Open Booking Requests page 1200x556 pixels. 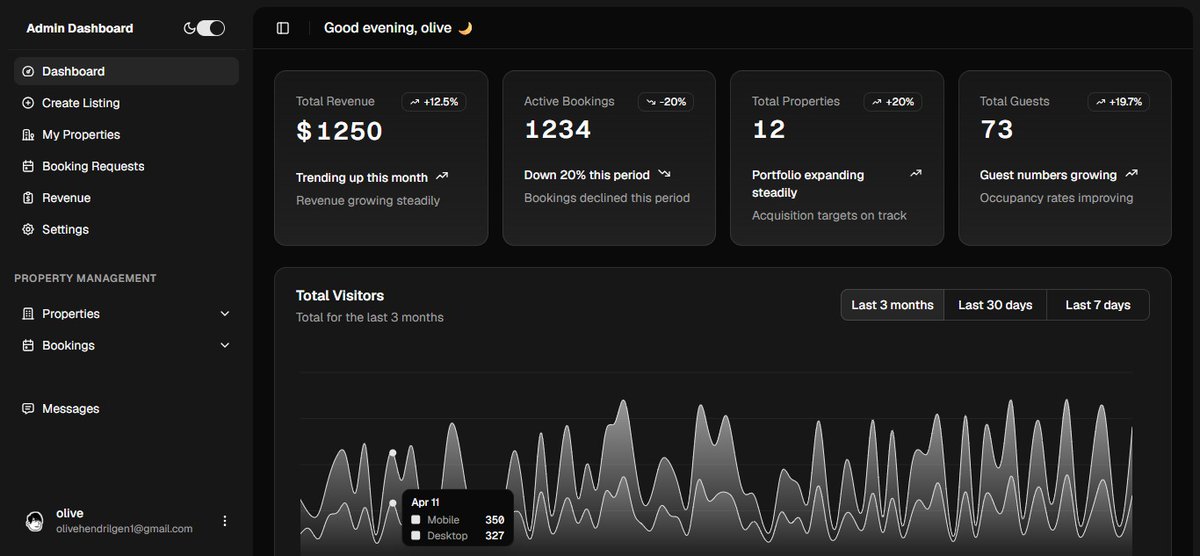pyautogui.click(x=127, y=166)
